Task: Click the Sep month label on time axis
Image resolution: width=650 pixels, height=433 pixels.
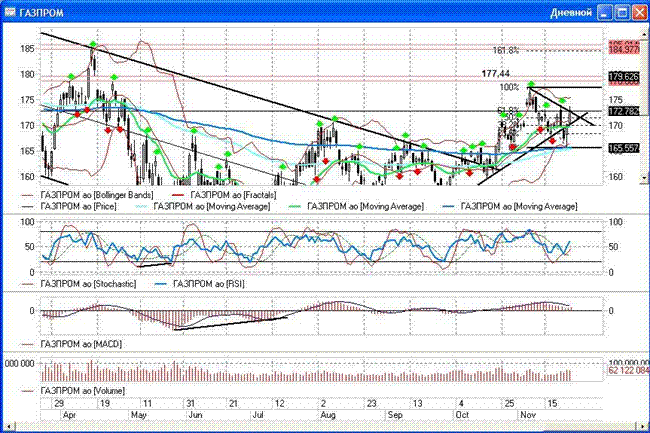Action: point(395,415)
